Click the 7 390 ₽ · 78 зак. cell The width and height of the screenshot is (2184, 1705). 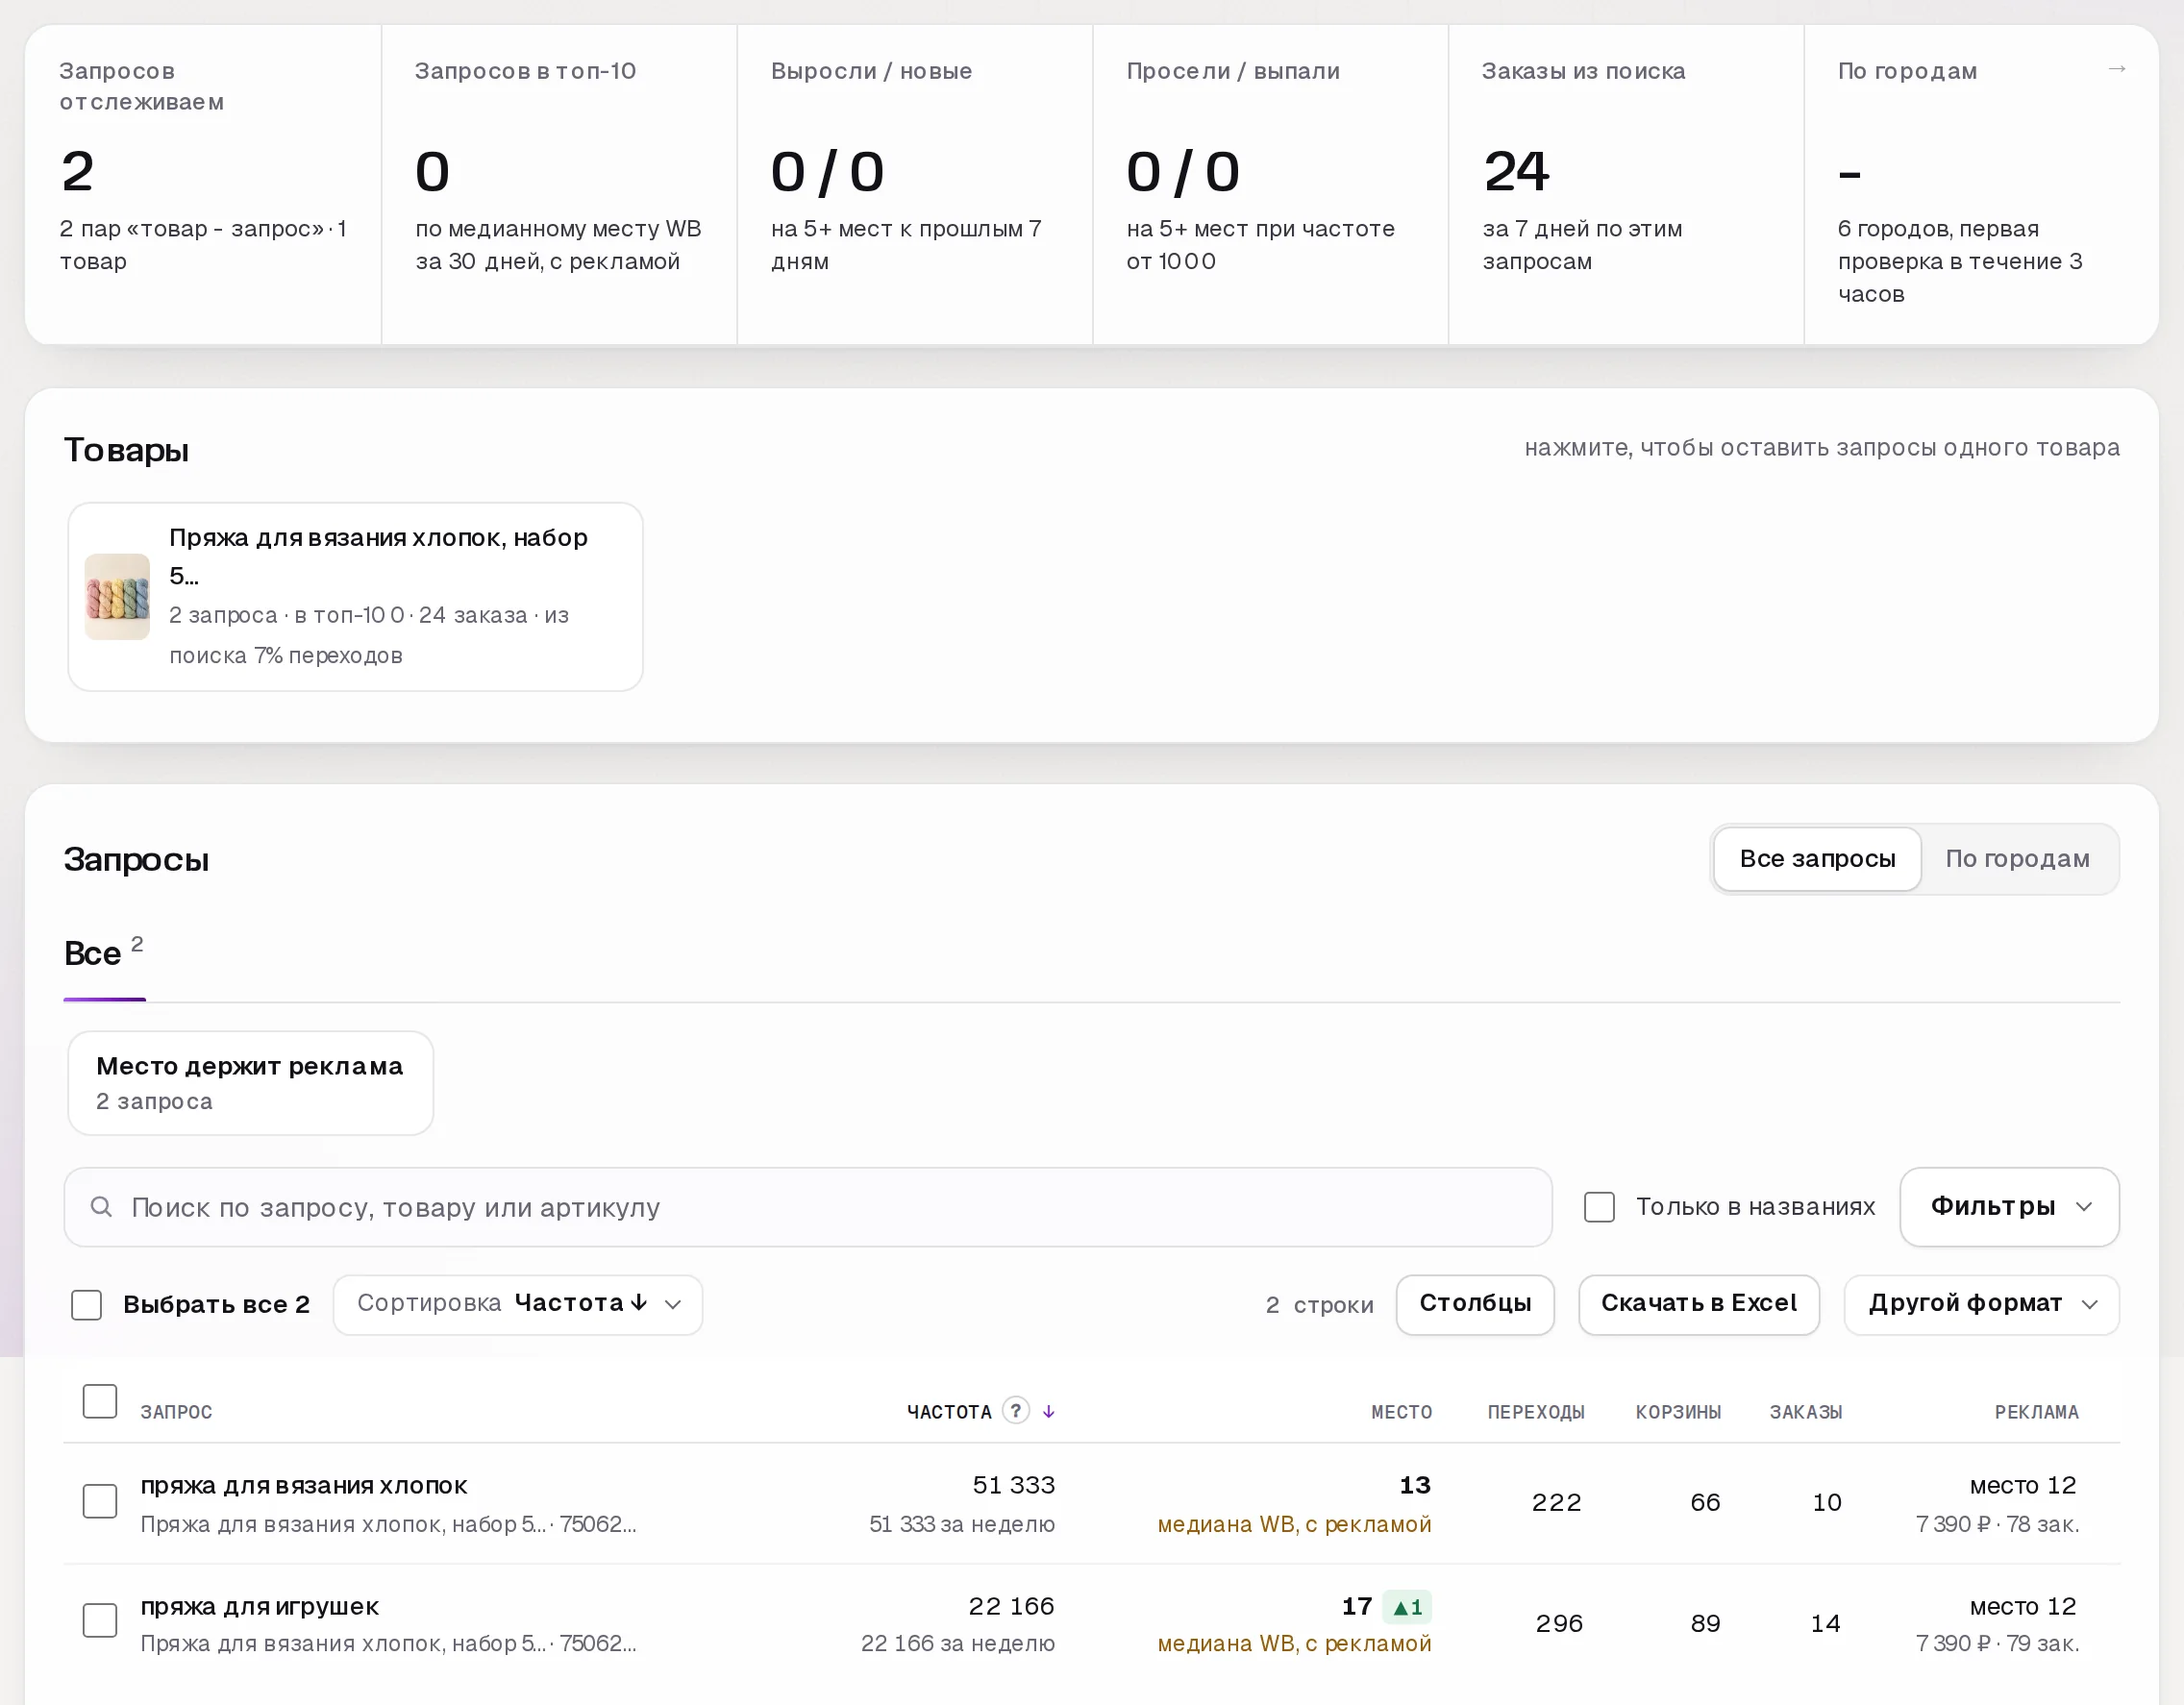coord(1997,1524)
